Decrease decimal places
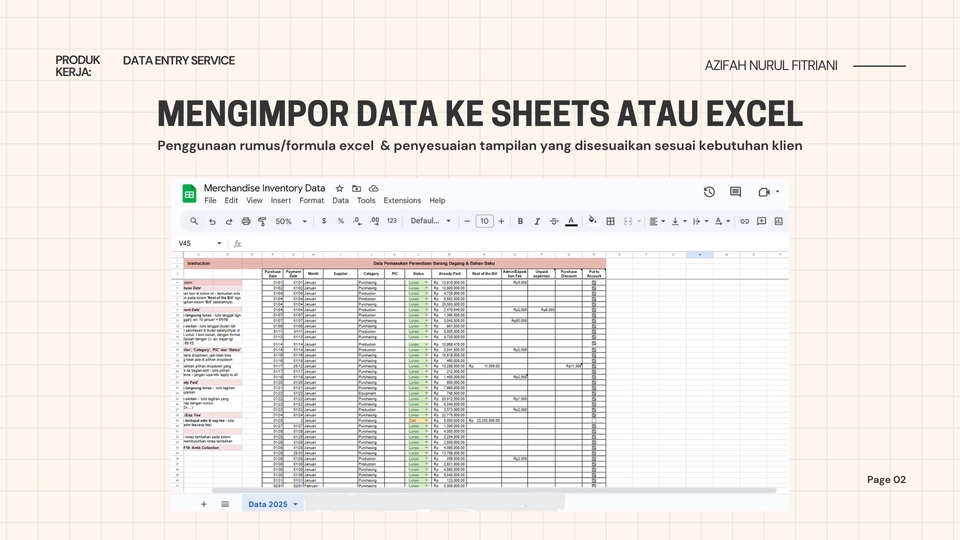This screenshot has height=540, width=960. coord(357,221)
